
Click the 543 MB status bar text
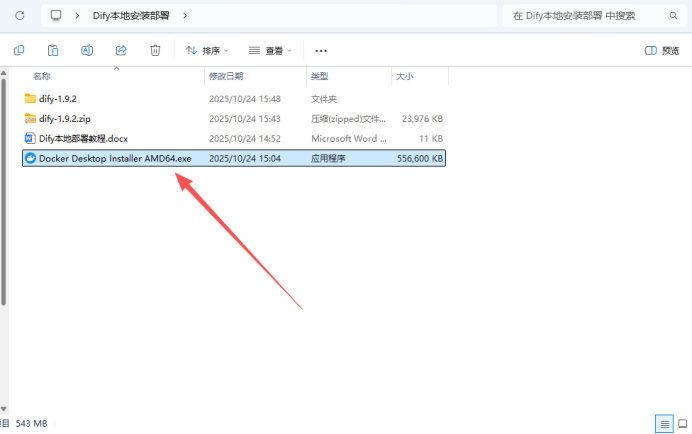(x=31, y=424)
